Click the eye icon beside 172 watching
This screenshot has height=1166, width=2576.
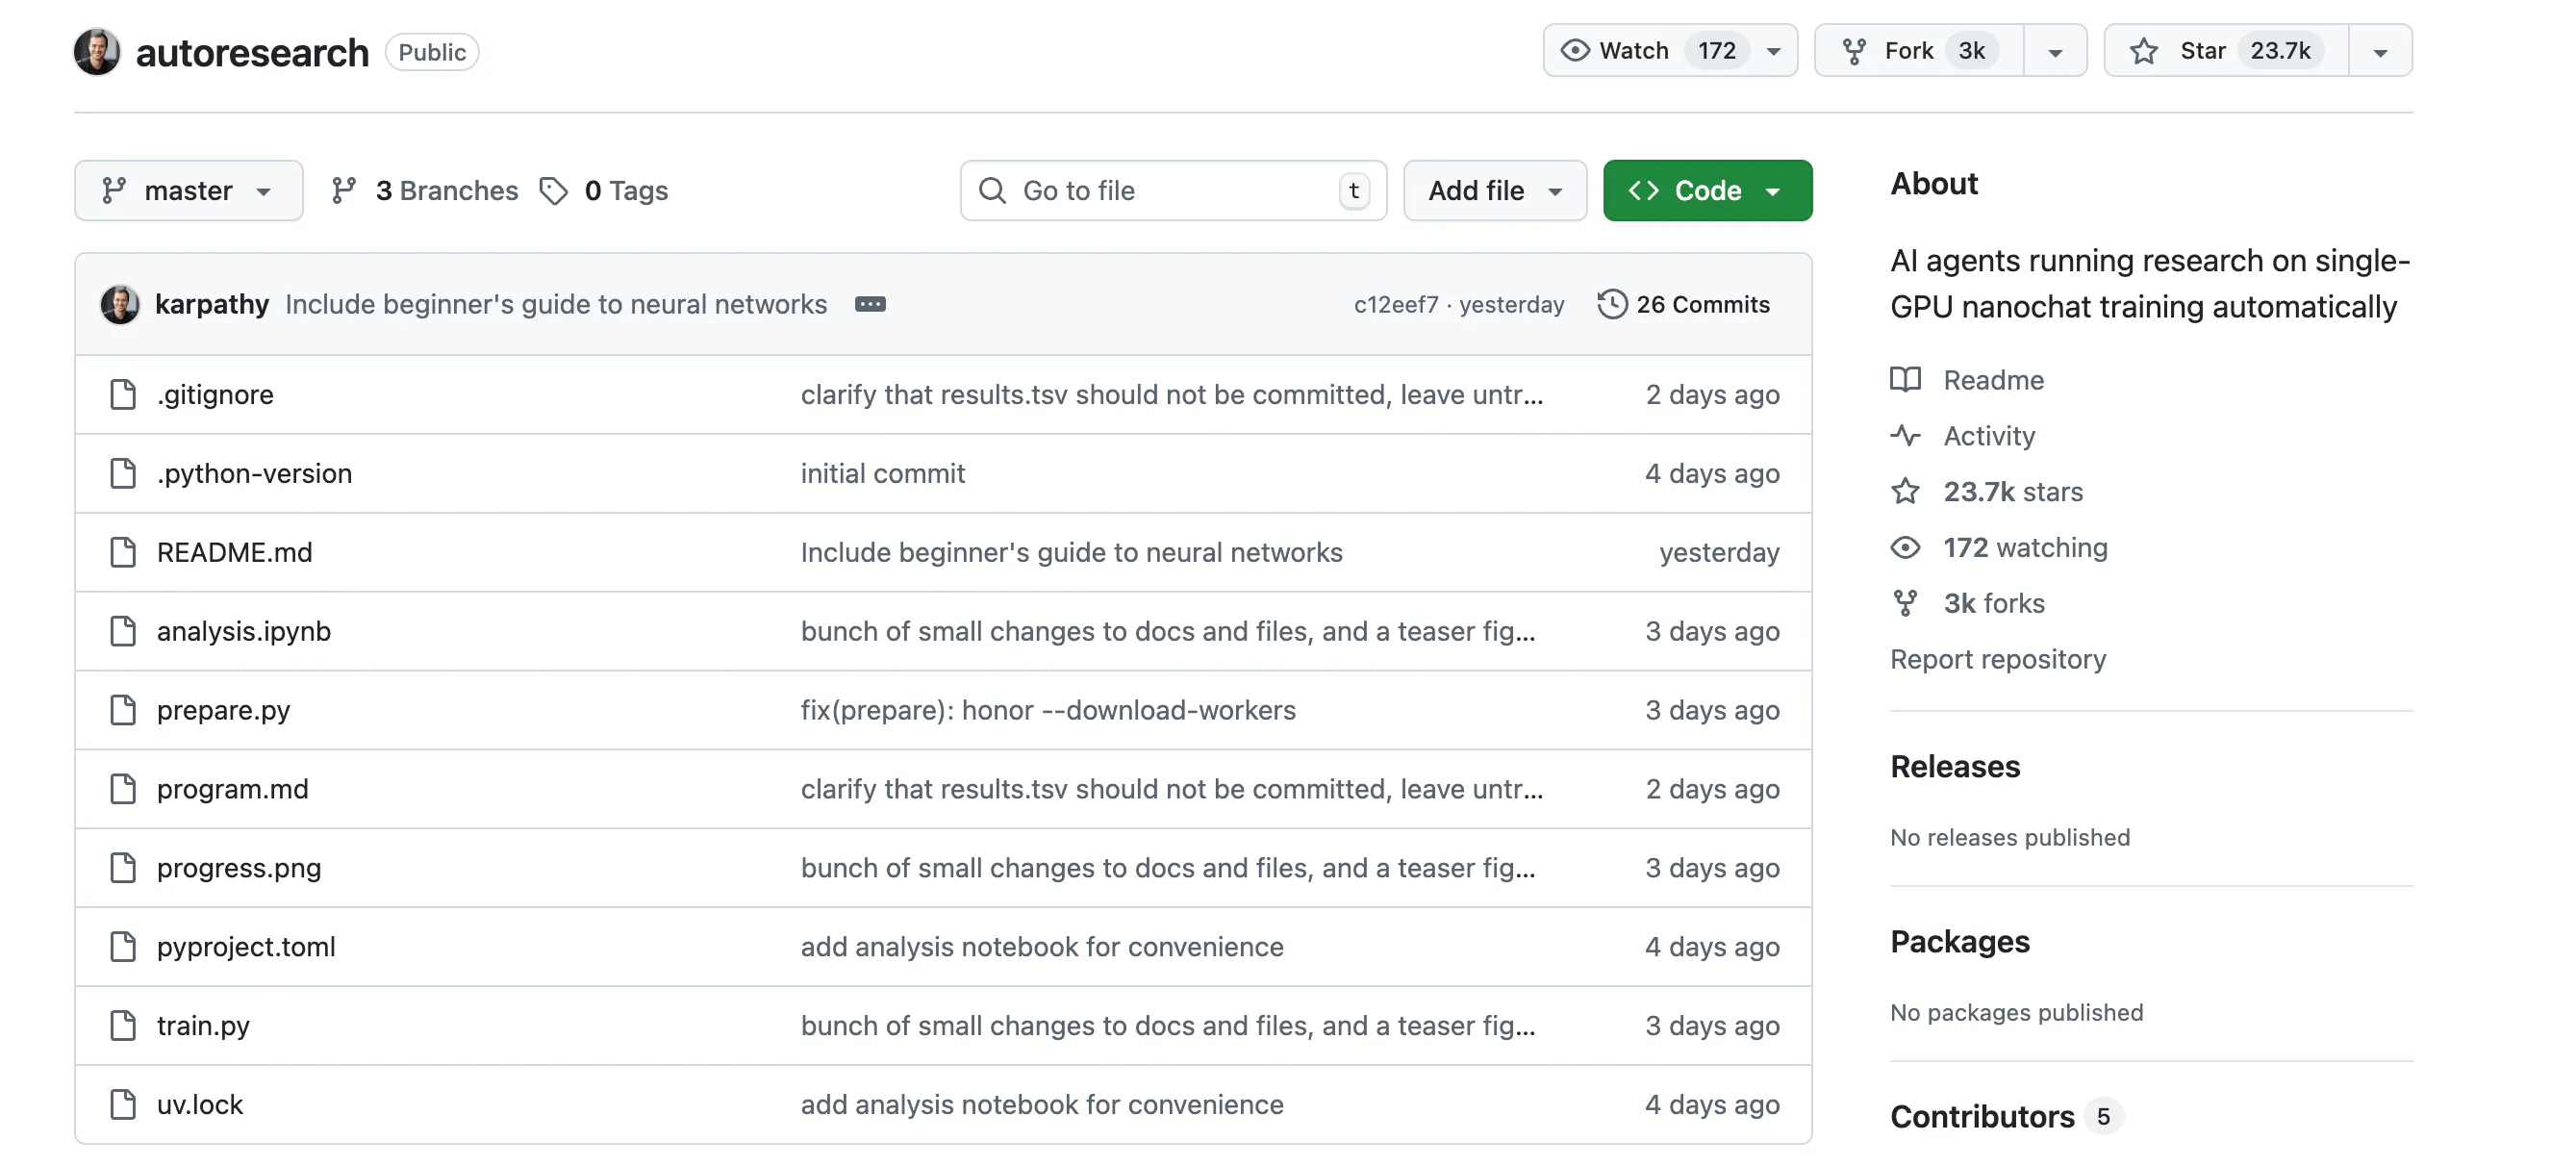pyautogui.click(x=1905, y=548)
